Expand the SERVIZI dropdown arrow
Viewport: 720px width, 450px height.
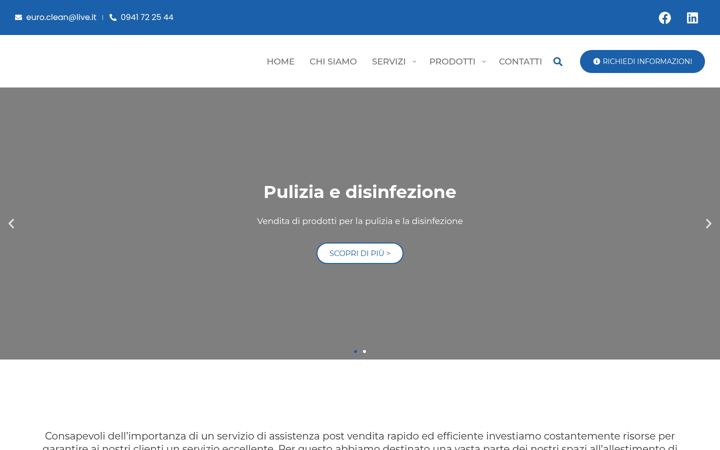(414, 62)
